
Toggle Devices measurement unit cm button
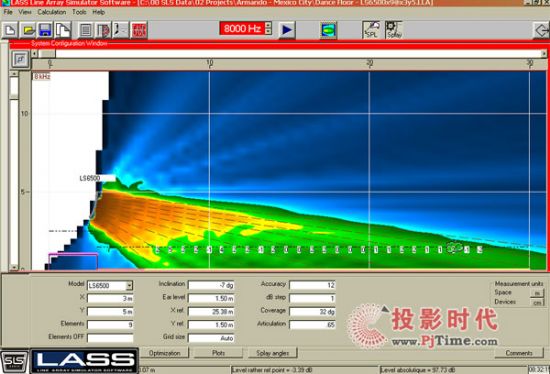point(537,302)
